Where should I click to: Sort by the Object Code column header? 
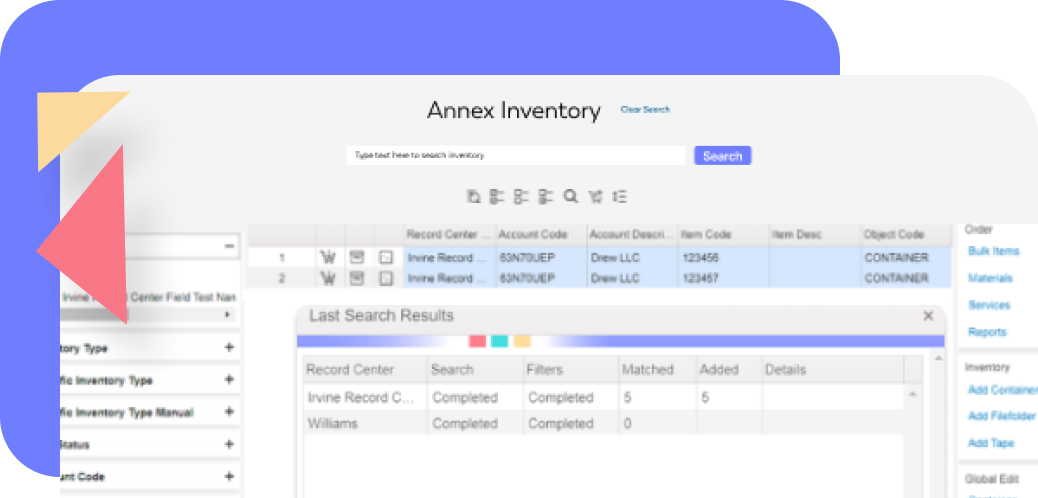pos(906,234)
